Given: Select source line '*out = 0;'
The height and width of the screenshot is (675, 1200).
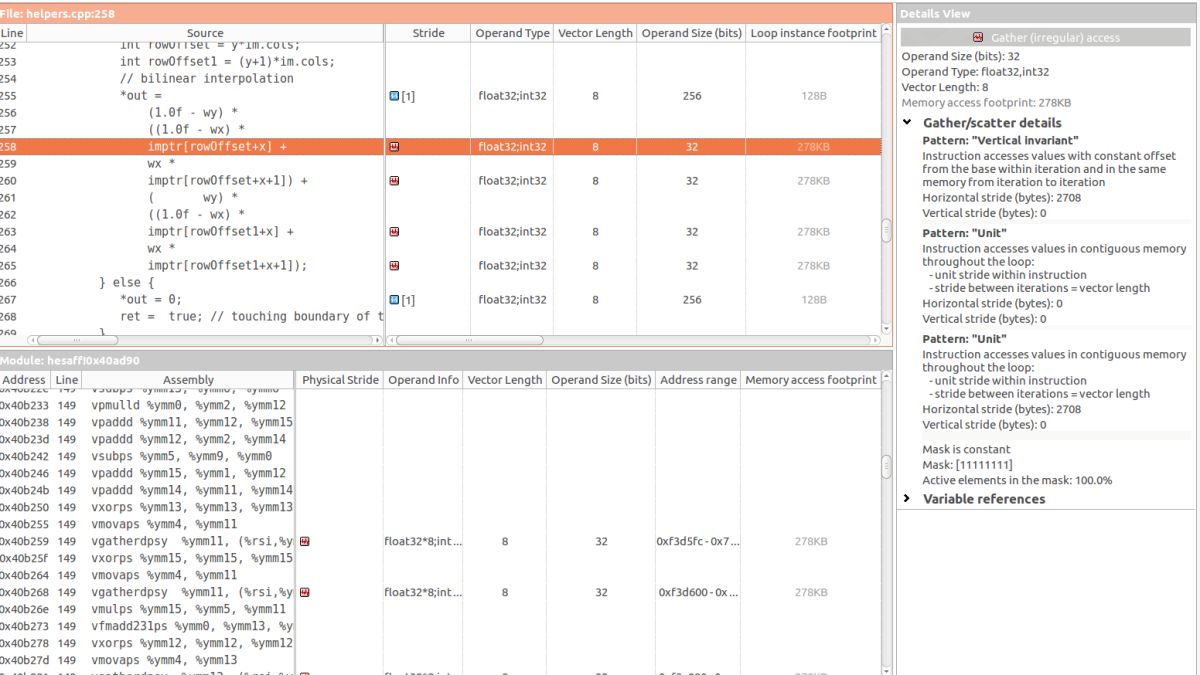Looking at the screenshot, I should (151, 300).
